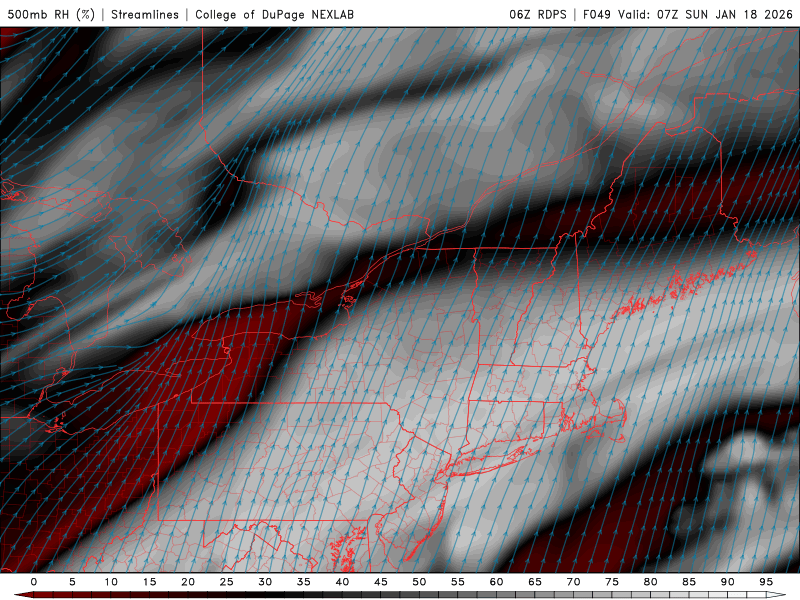This screenshot has width=800, height=600.
Task: Click the '75' label on the color scale
Action: (x=612, y=582)
